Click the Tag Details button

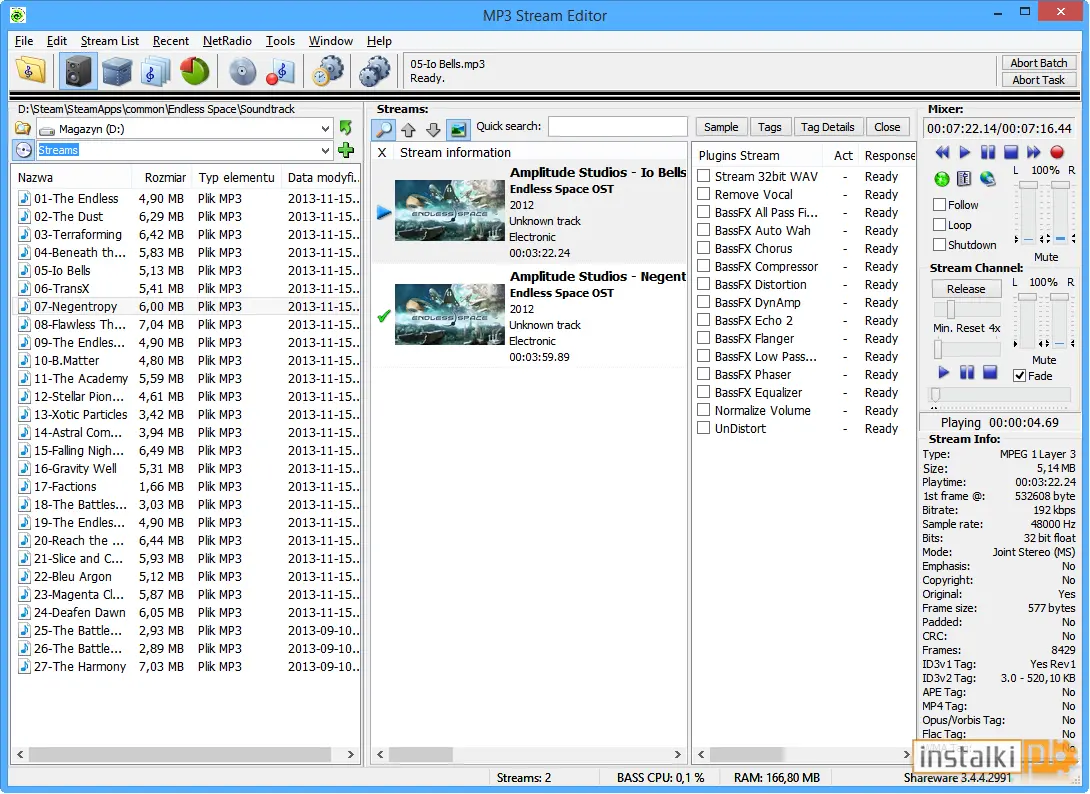point(827,127)
